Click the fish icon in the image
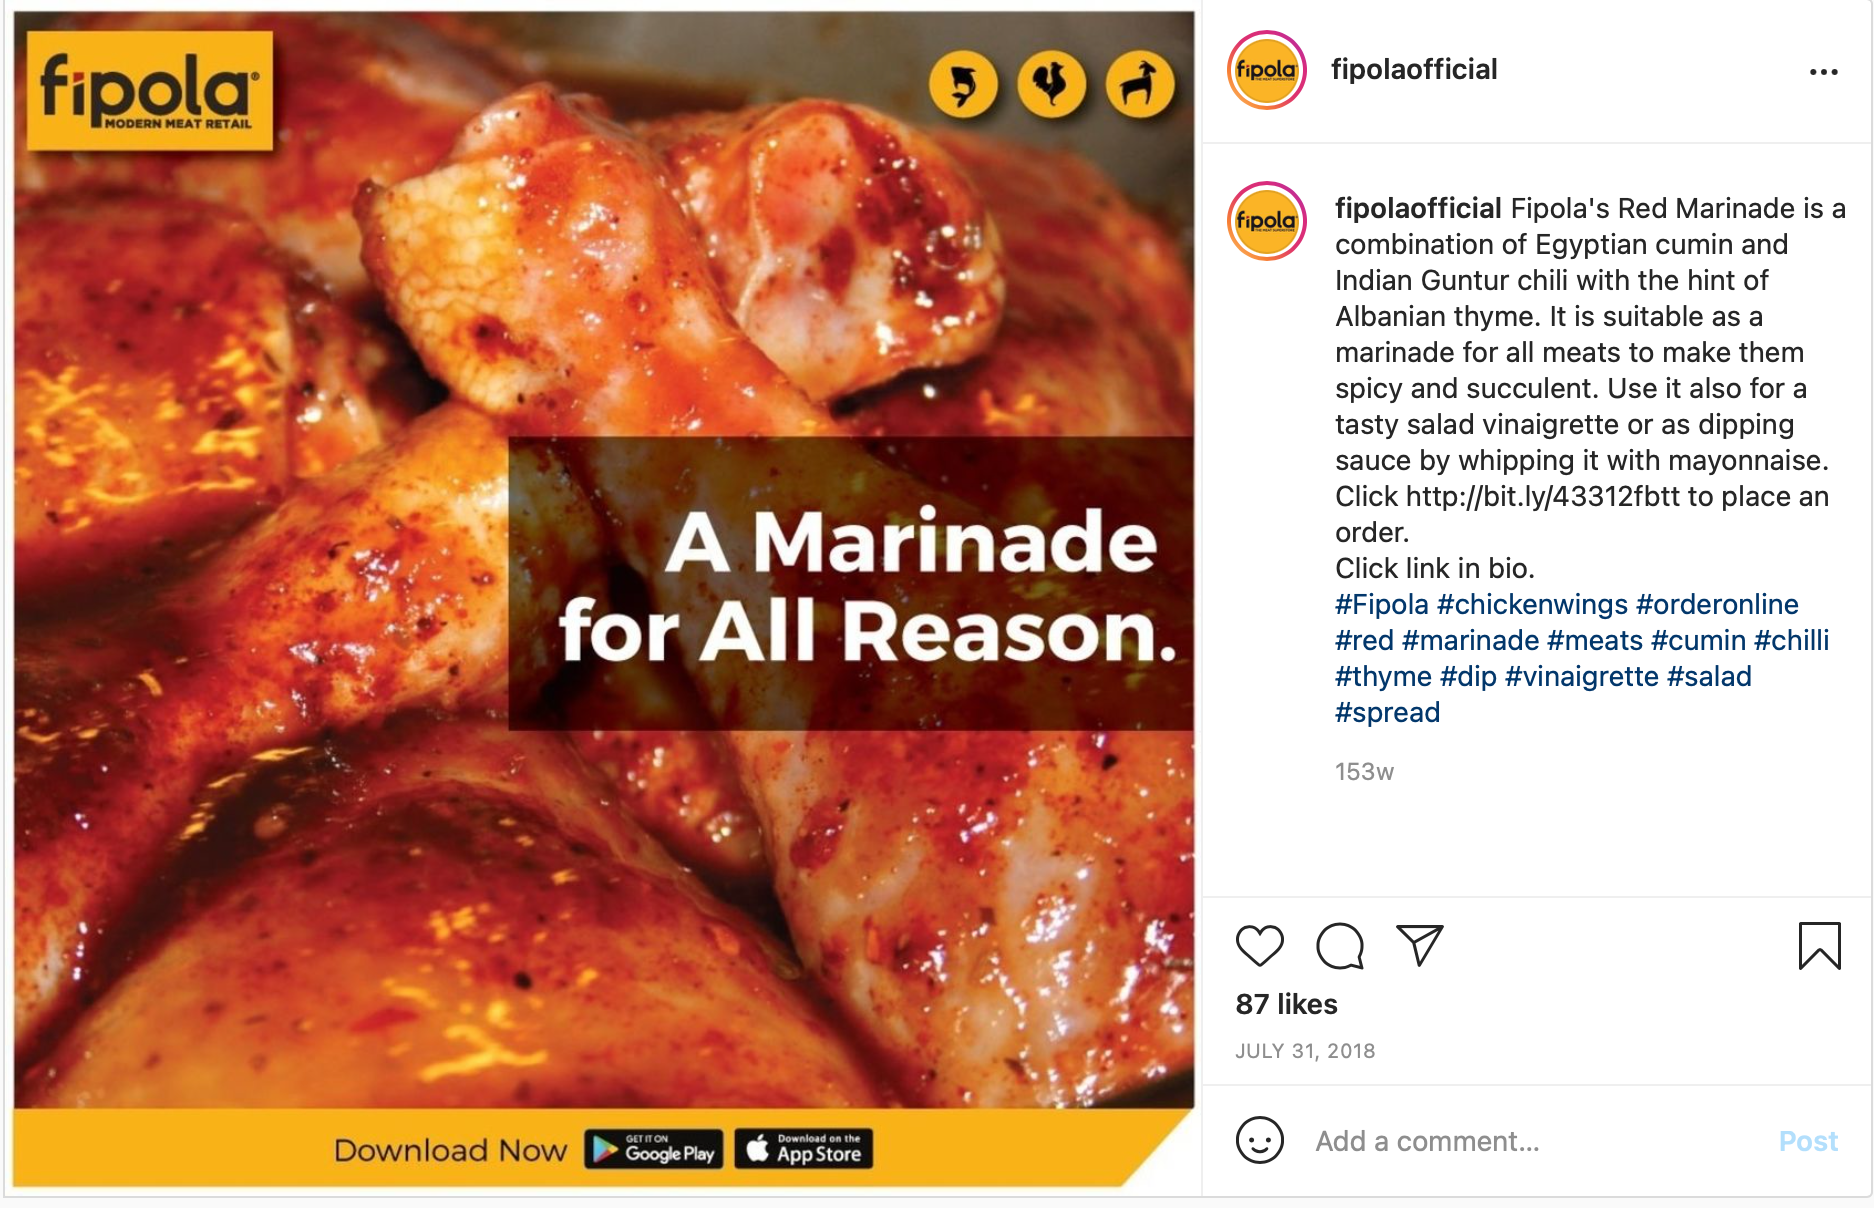 [x=962, y=84]
